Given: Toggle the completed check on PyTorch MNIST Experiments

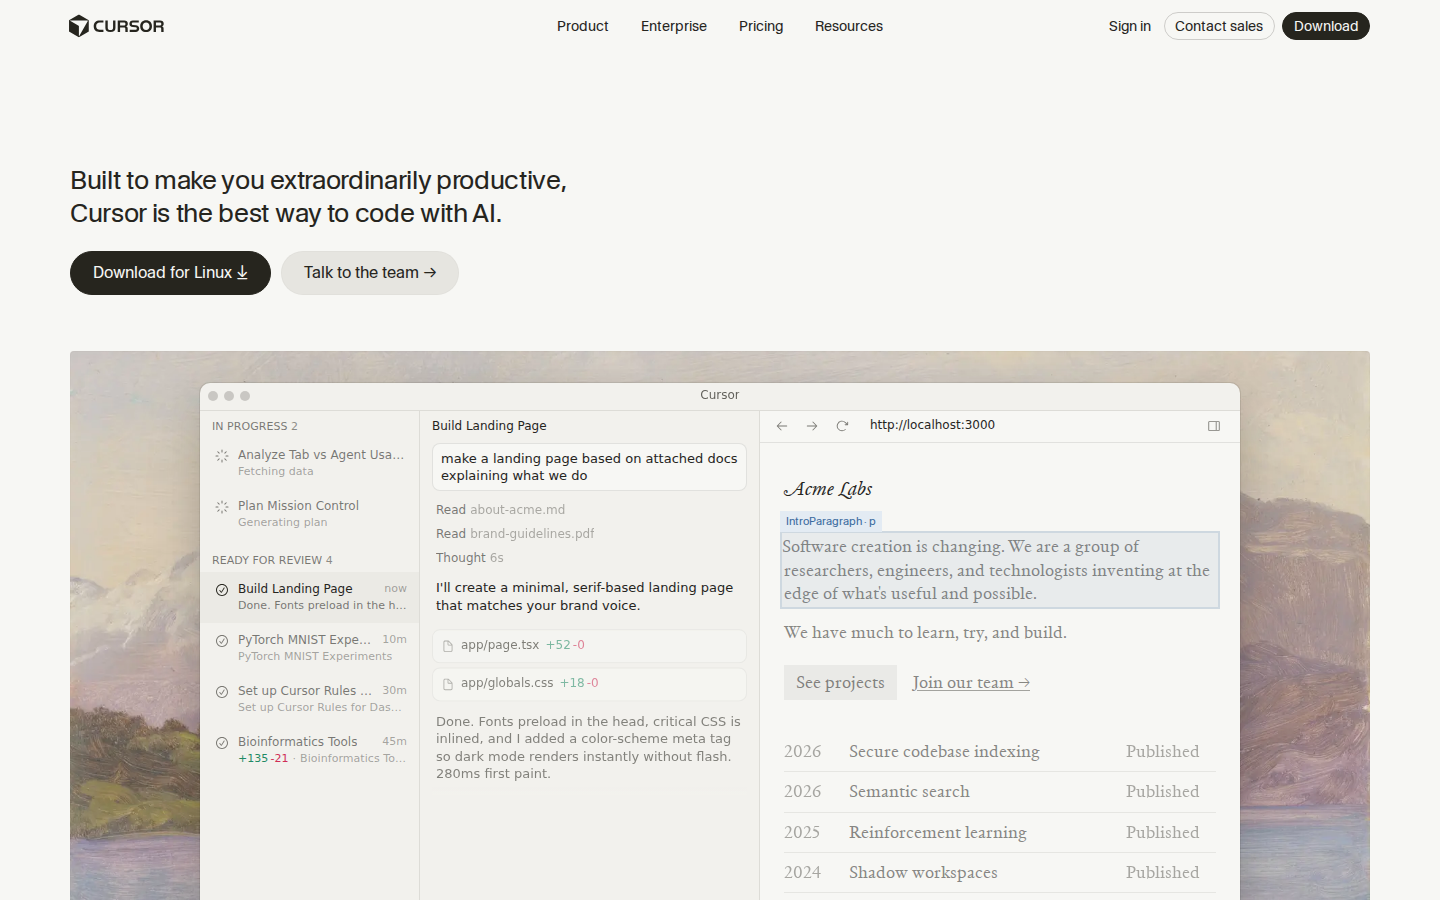Looking at the screenshot, I should pyautogui.click(x=222, y=641).
